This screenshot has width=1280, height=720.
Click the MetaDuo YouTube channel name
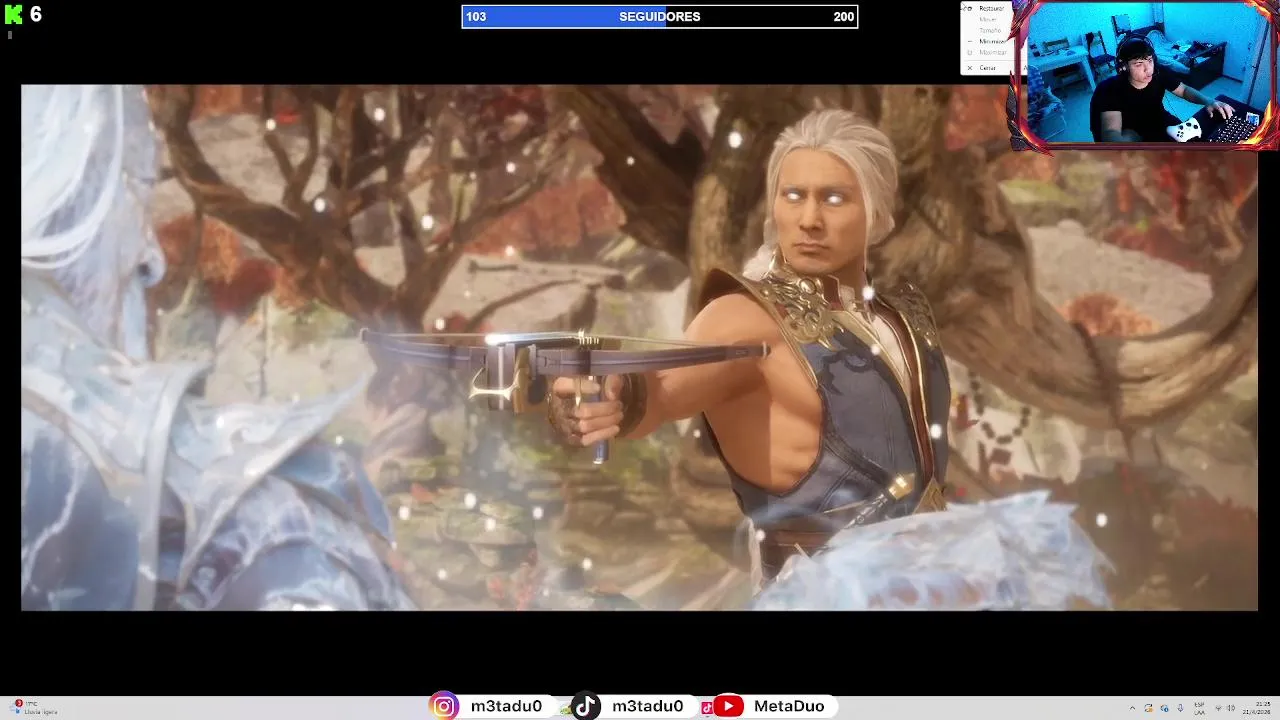(789, 706)
